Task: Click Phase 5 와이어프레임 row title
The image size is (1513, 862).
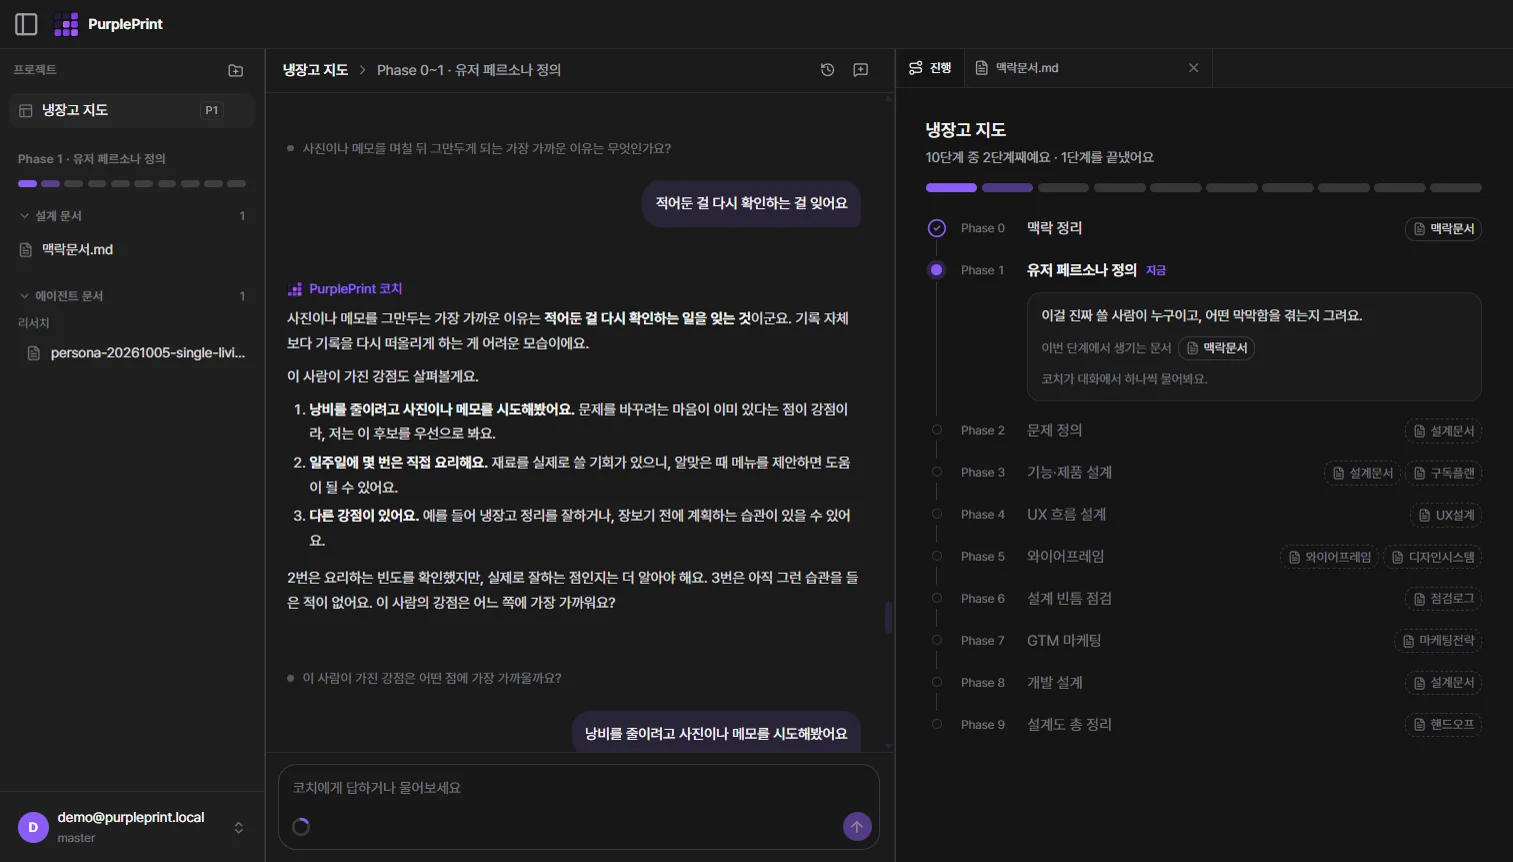Action: (x=1066, y=556)
